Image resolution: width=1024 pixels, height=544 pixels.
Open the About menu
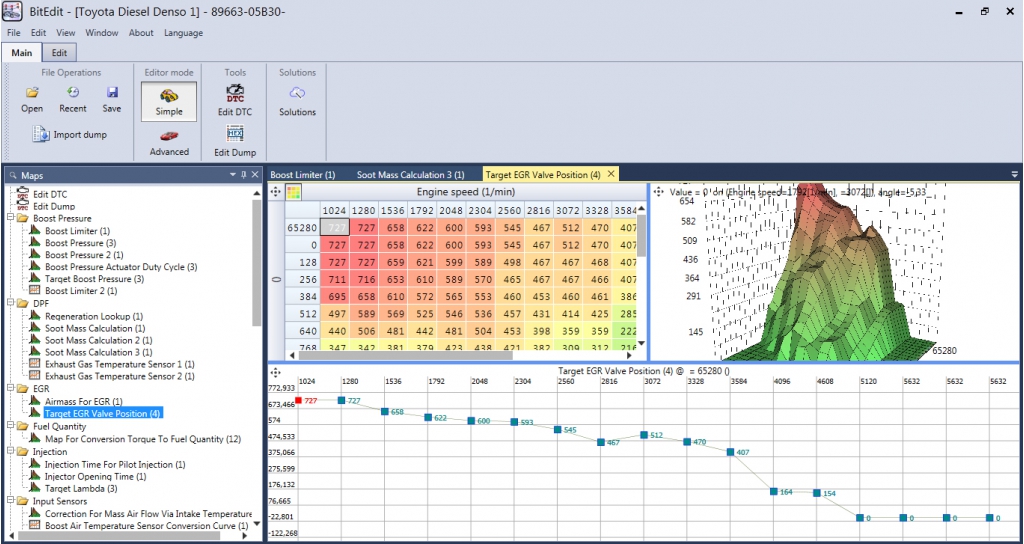pos(141,33)
